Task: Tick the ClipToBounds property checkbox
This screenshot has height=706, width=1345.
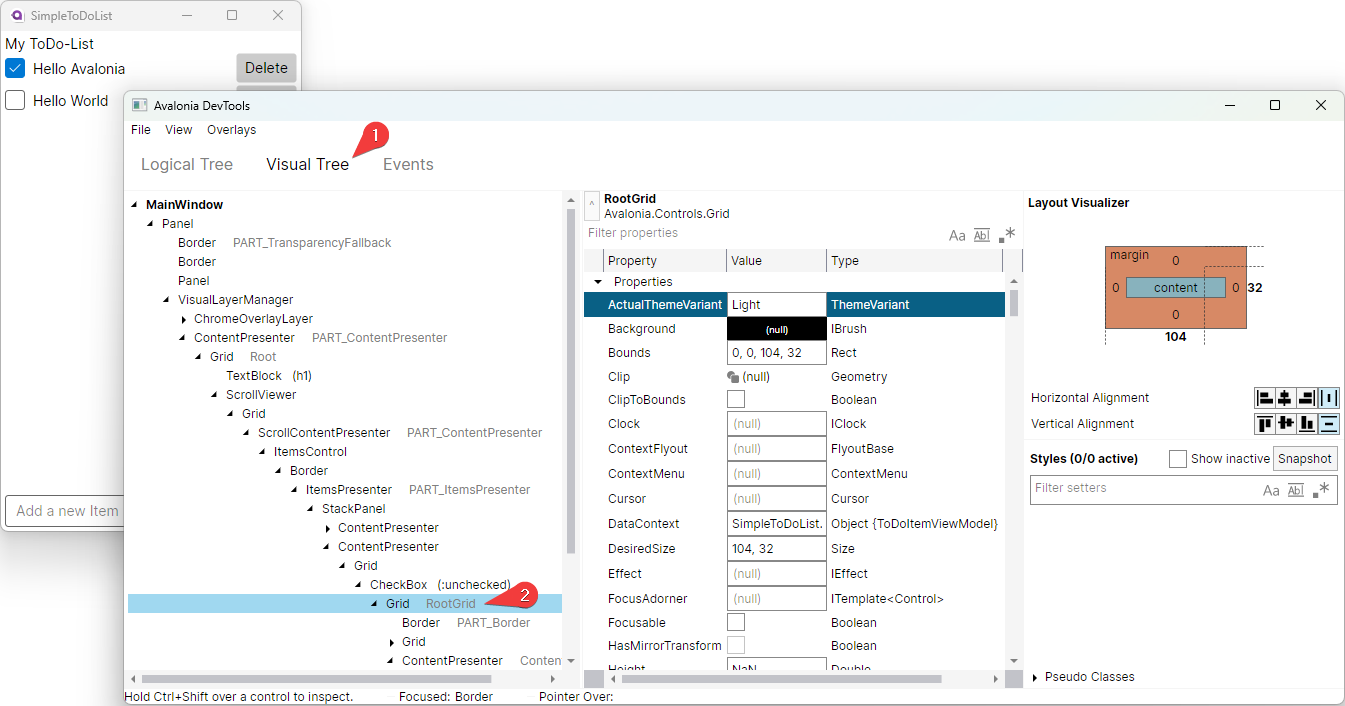Action: tap(736, 400)
